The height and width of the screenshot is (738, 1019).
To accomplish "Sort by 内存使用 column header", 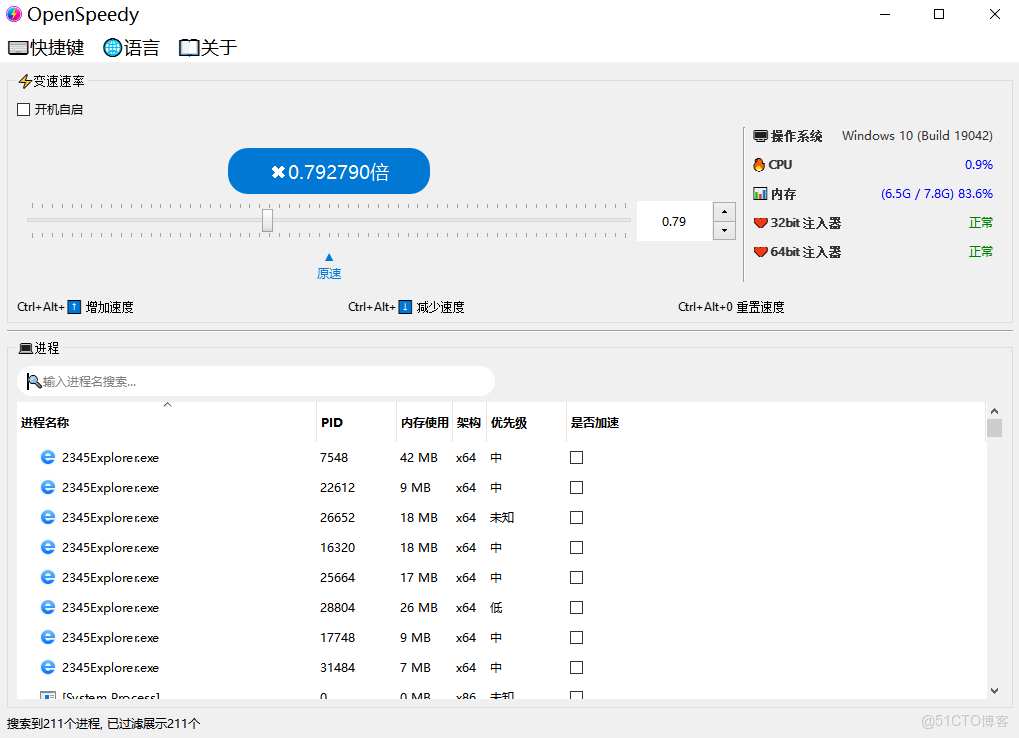I will pyautogui.click(x=424, y=422).
